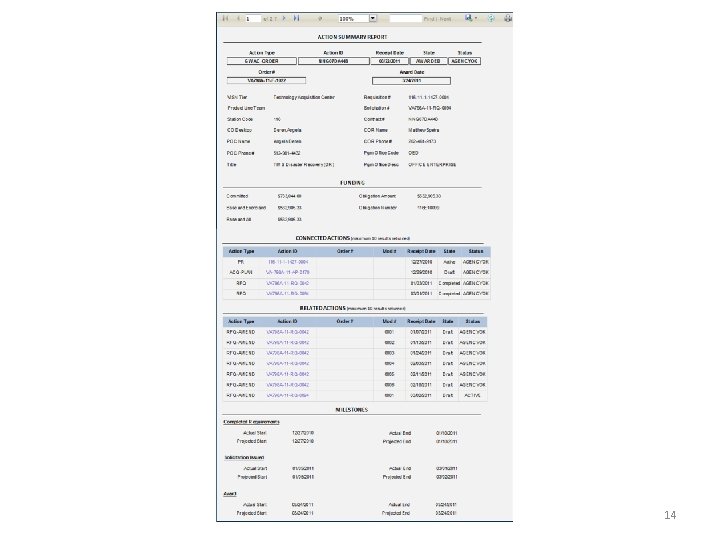Click the ACTION SUMMARY REPORT heading

[352, 37]
